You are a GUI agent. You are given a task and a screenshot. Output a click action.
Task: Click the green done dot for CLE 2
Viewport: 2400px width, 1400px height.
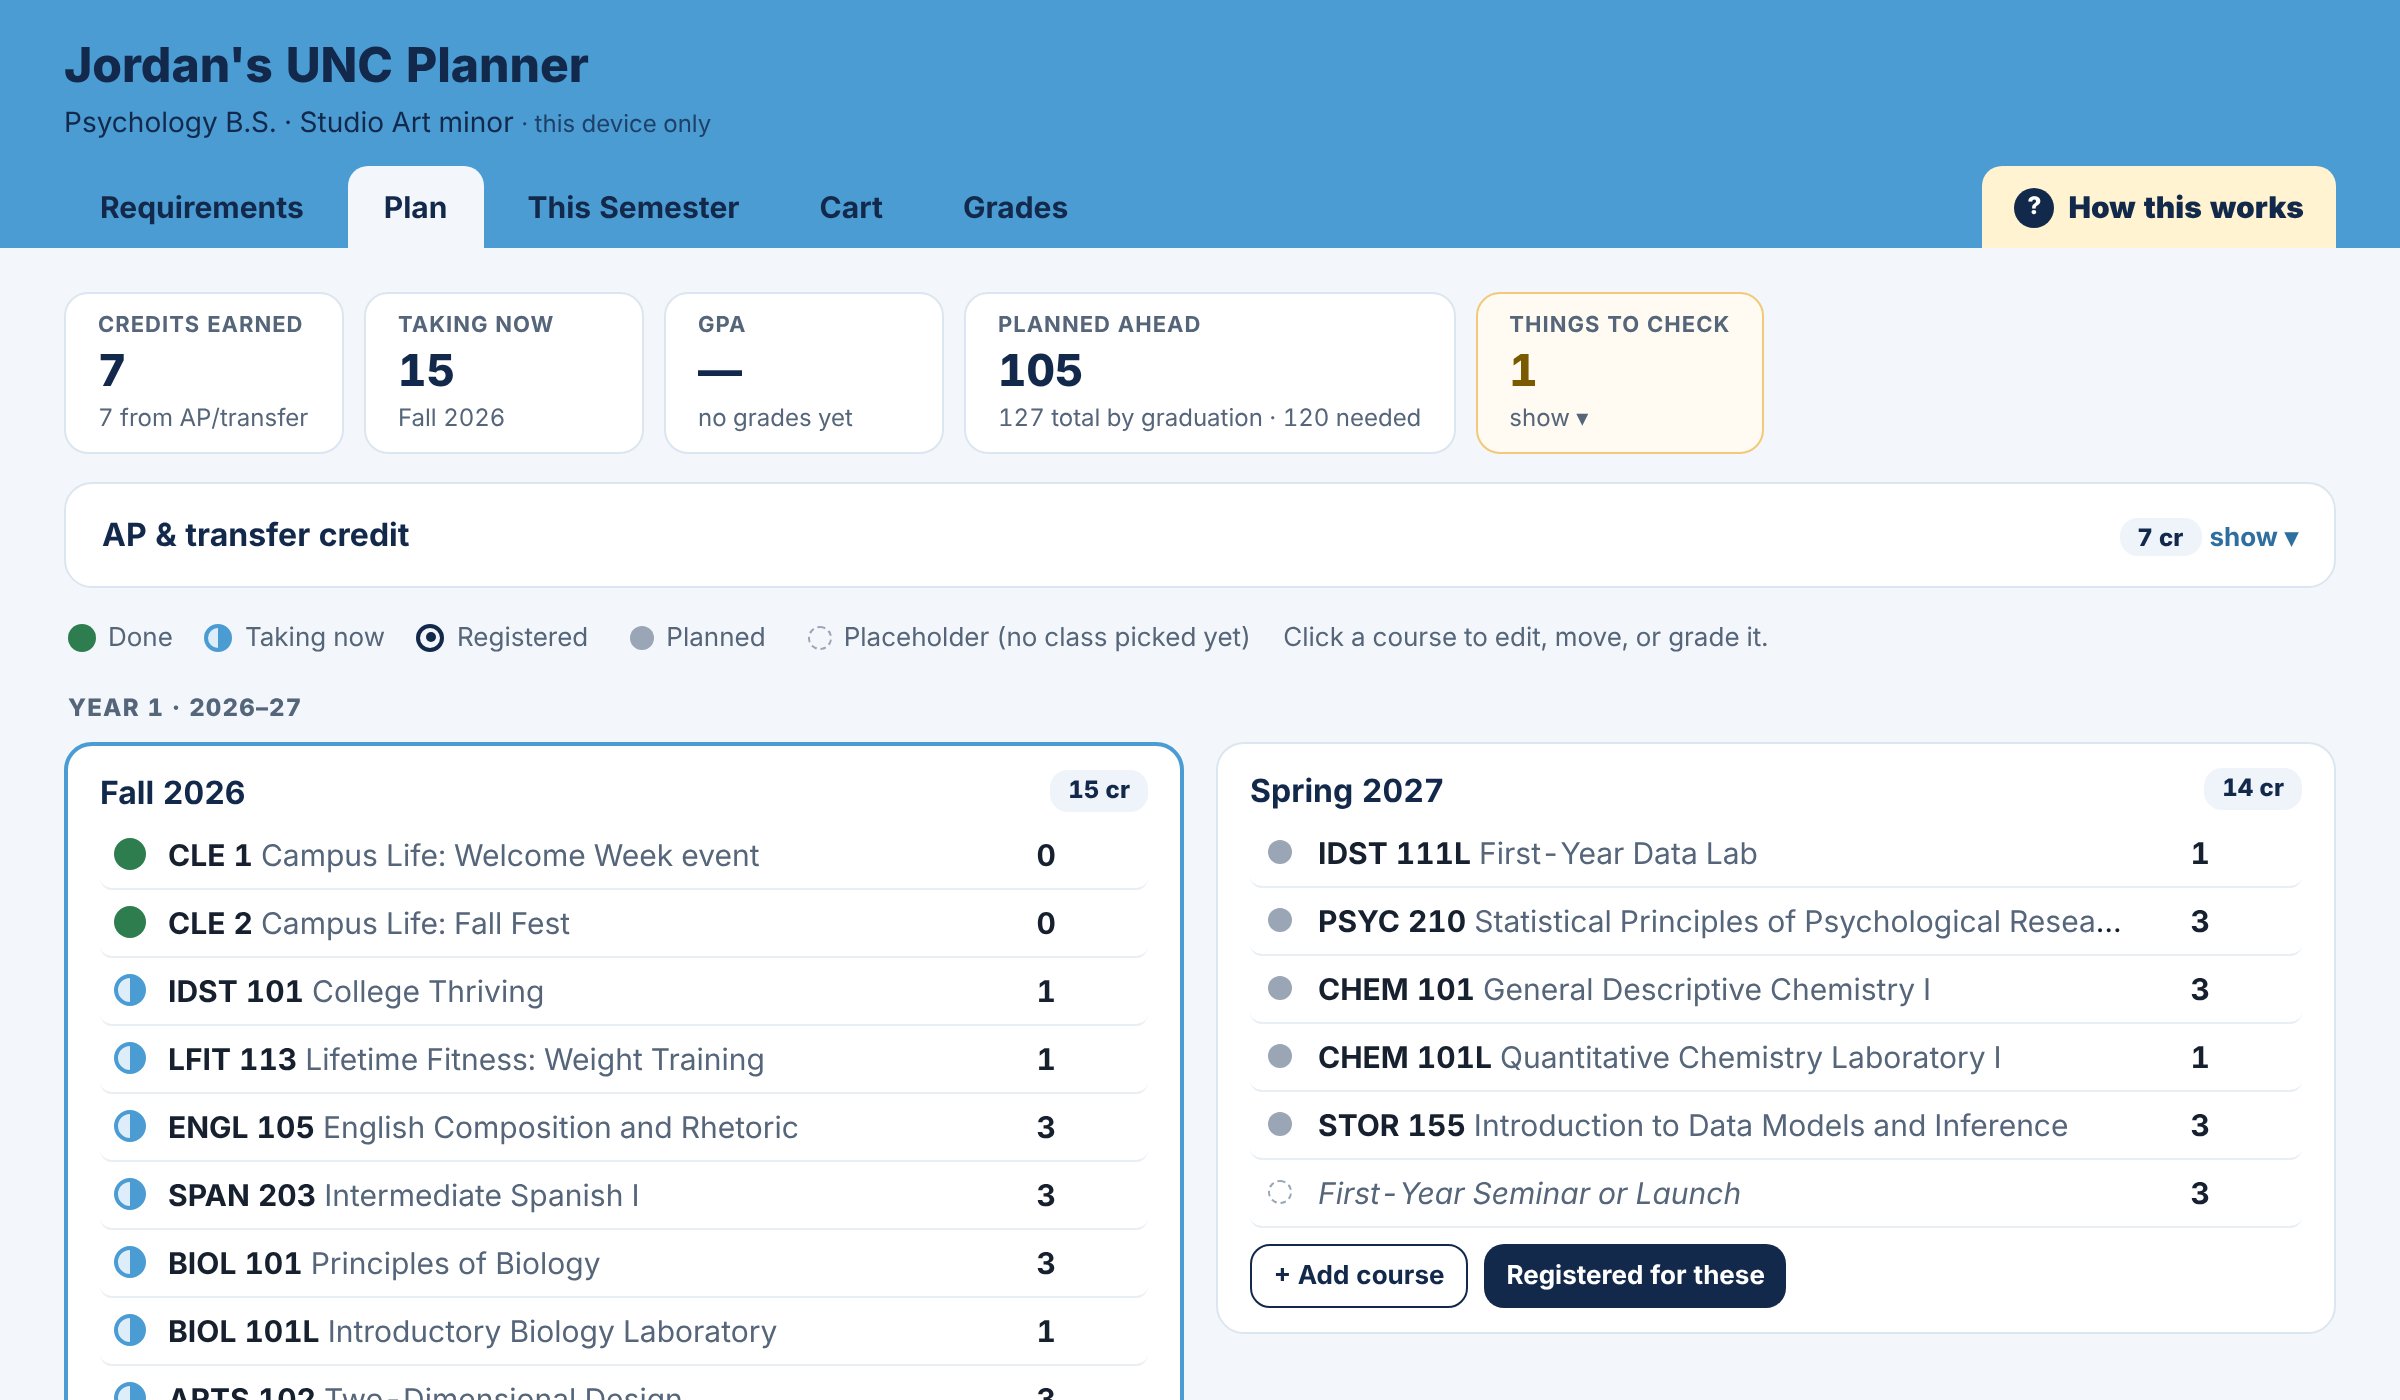tap(130, 922)
